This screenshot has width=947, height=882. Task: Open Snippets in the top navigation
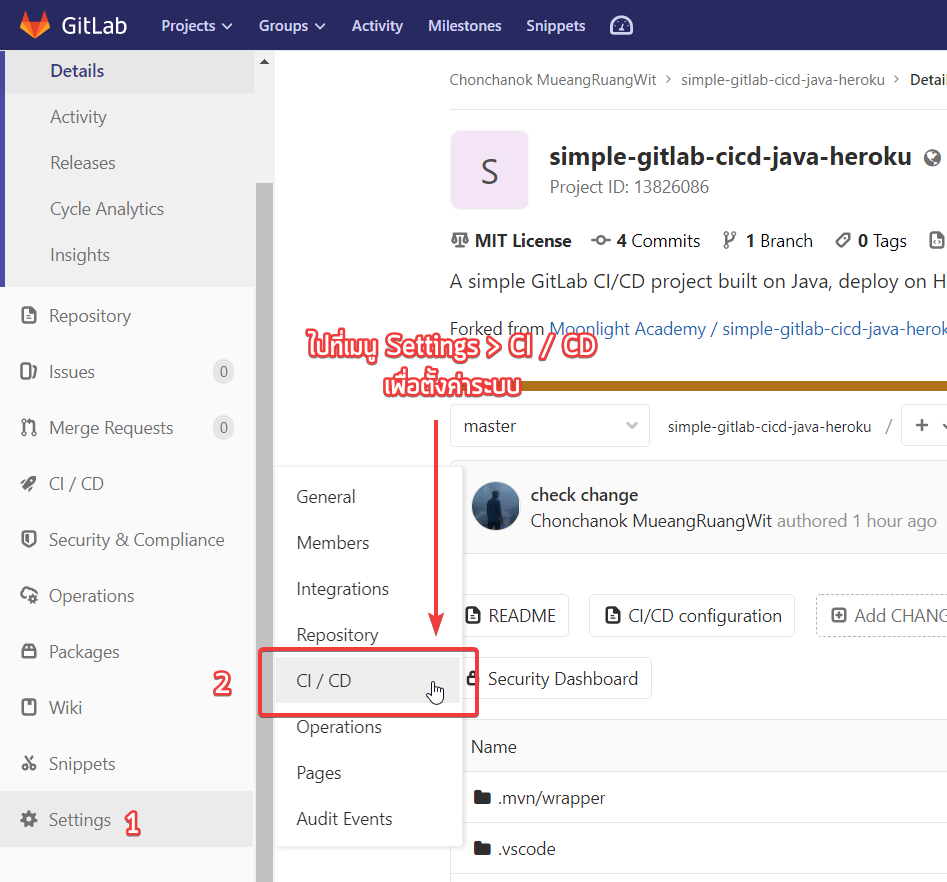555,26
